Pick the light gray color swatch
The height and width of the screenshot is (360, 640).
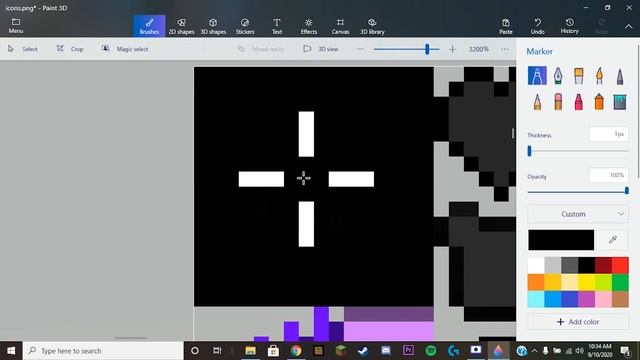tap(553, 265)
